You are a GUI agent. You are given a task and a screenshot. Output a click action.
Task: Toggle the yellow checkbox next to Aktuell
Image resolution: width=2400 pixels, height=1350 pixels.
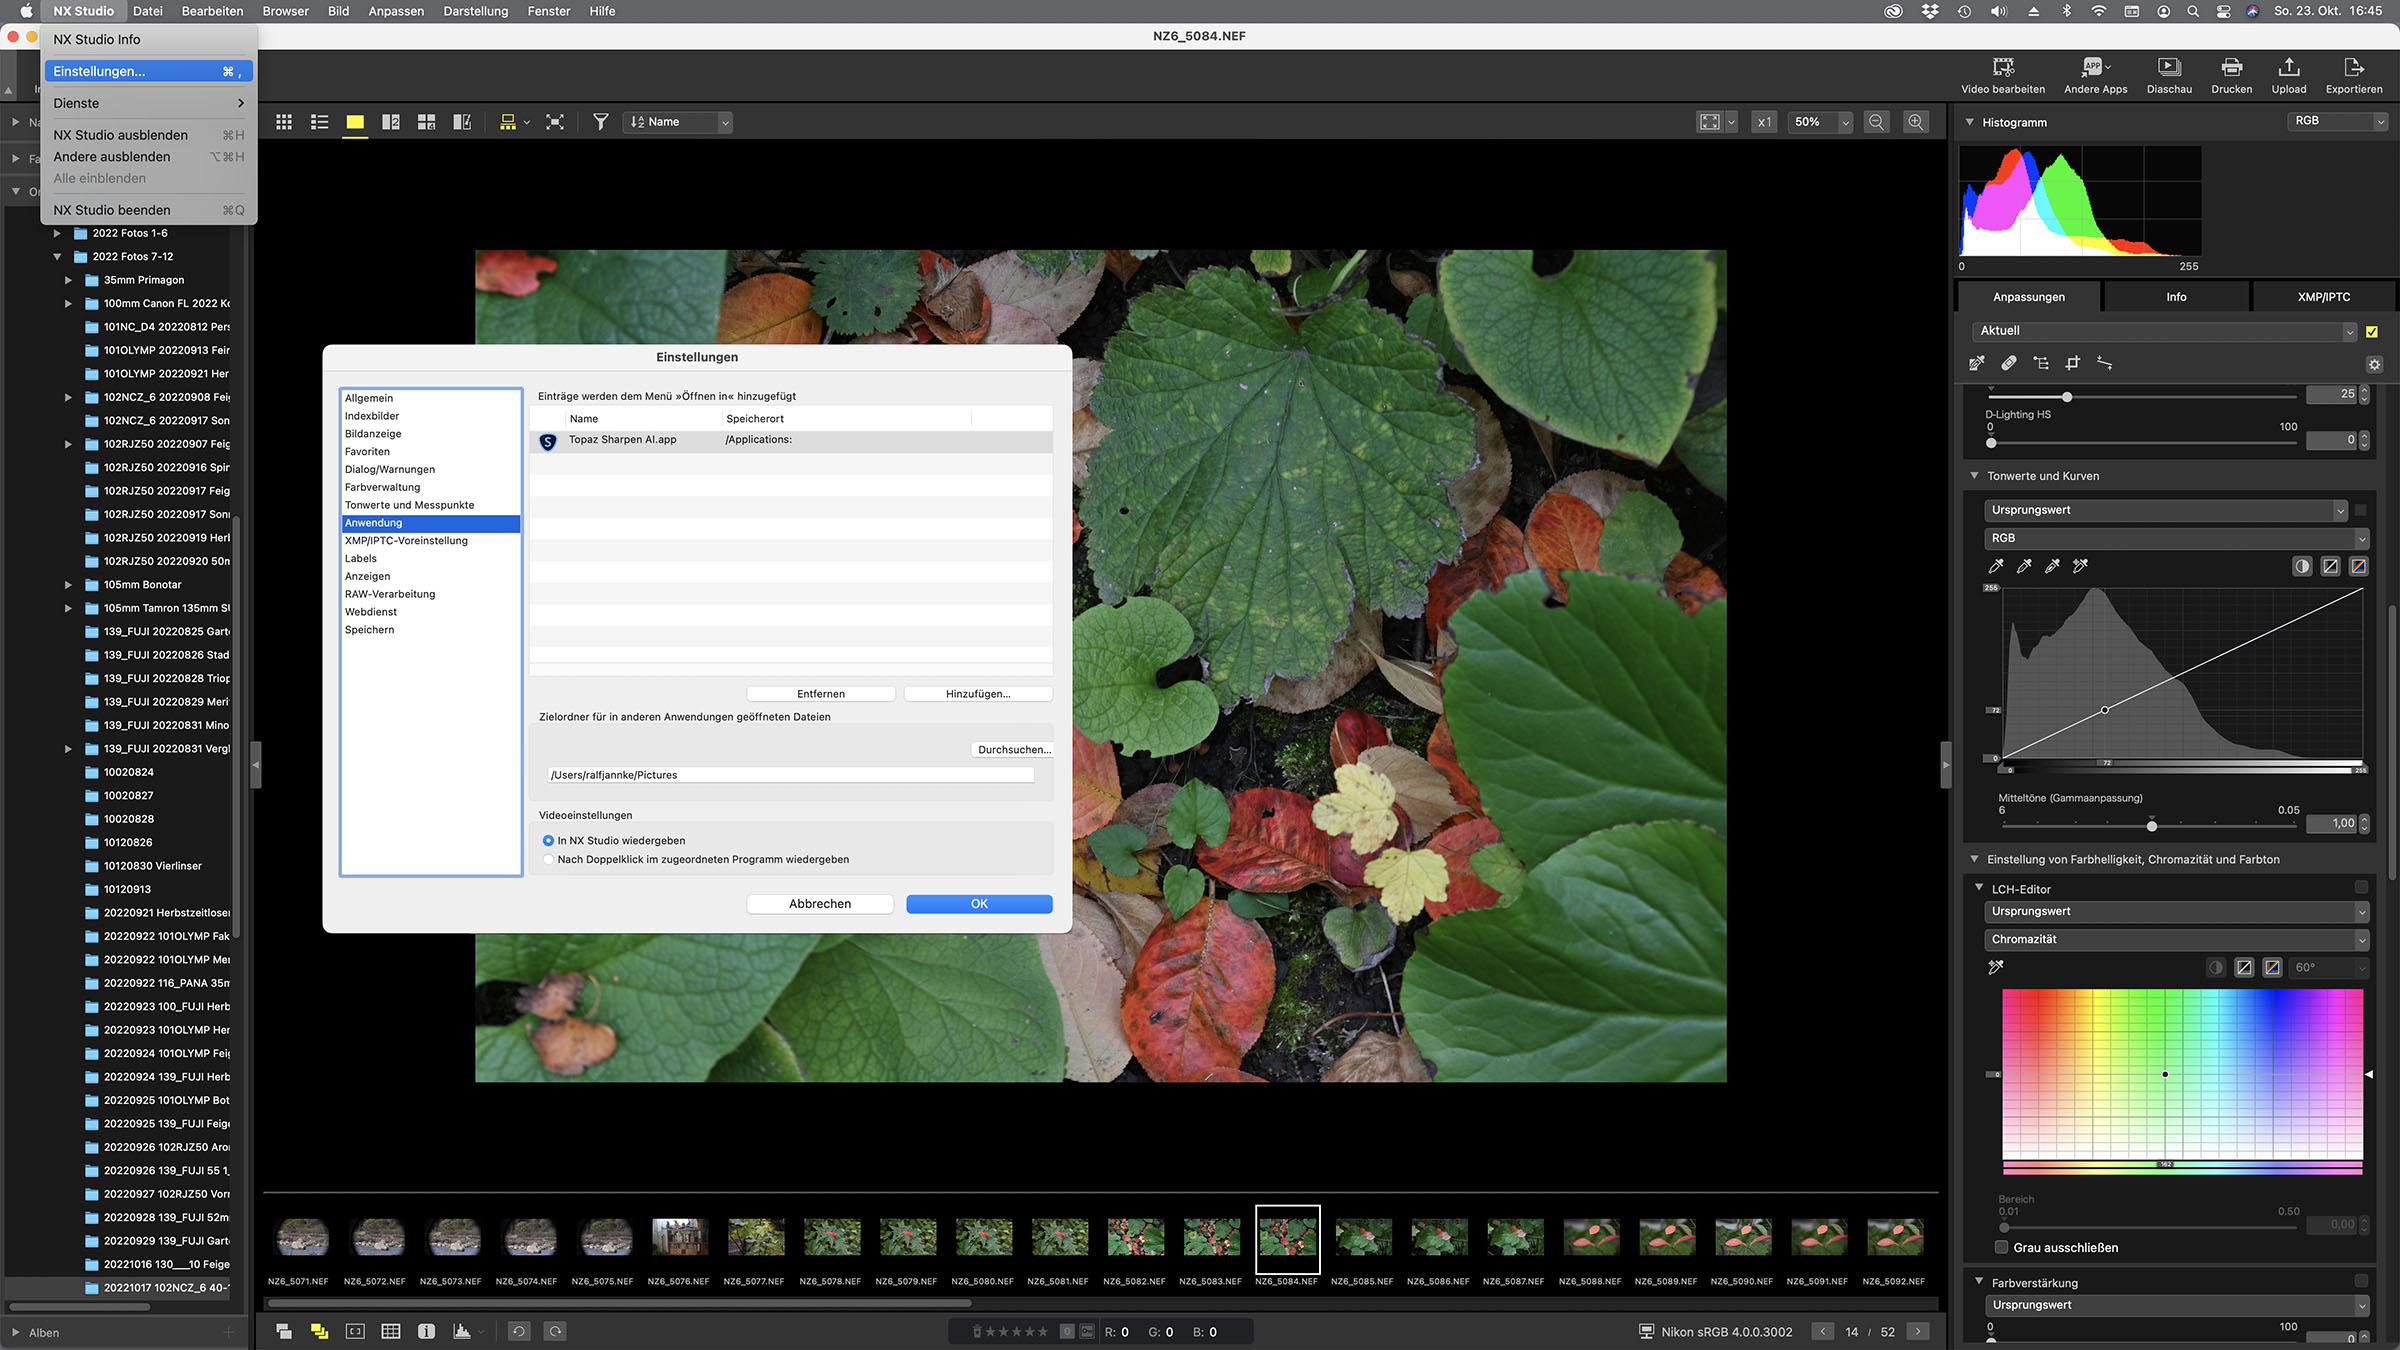pos(2372,332)
